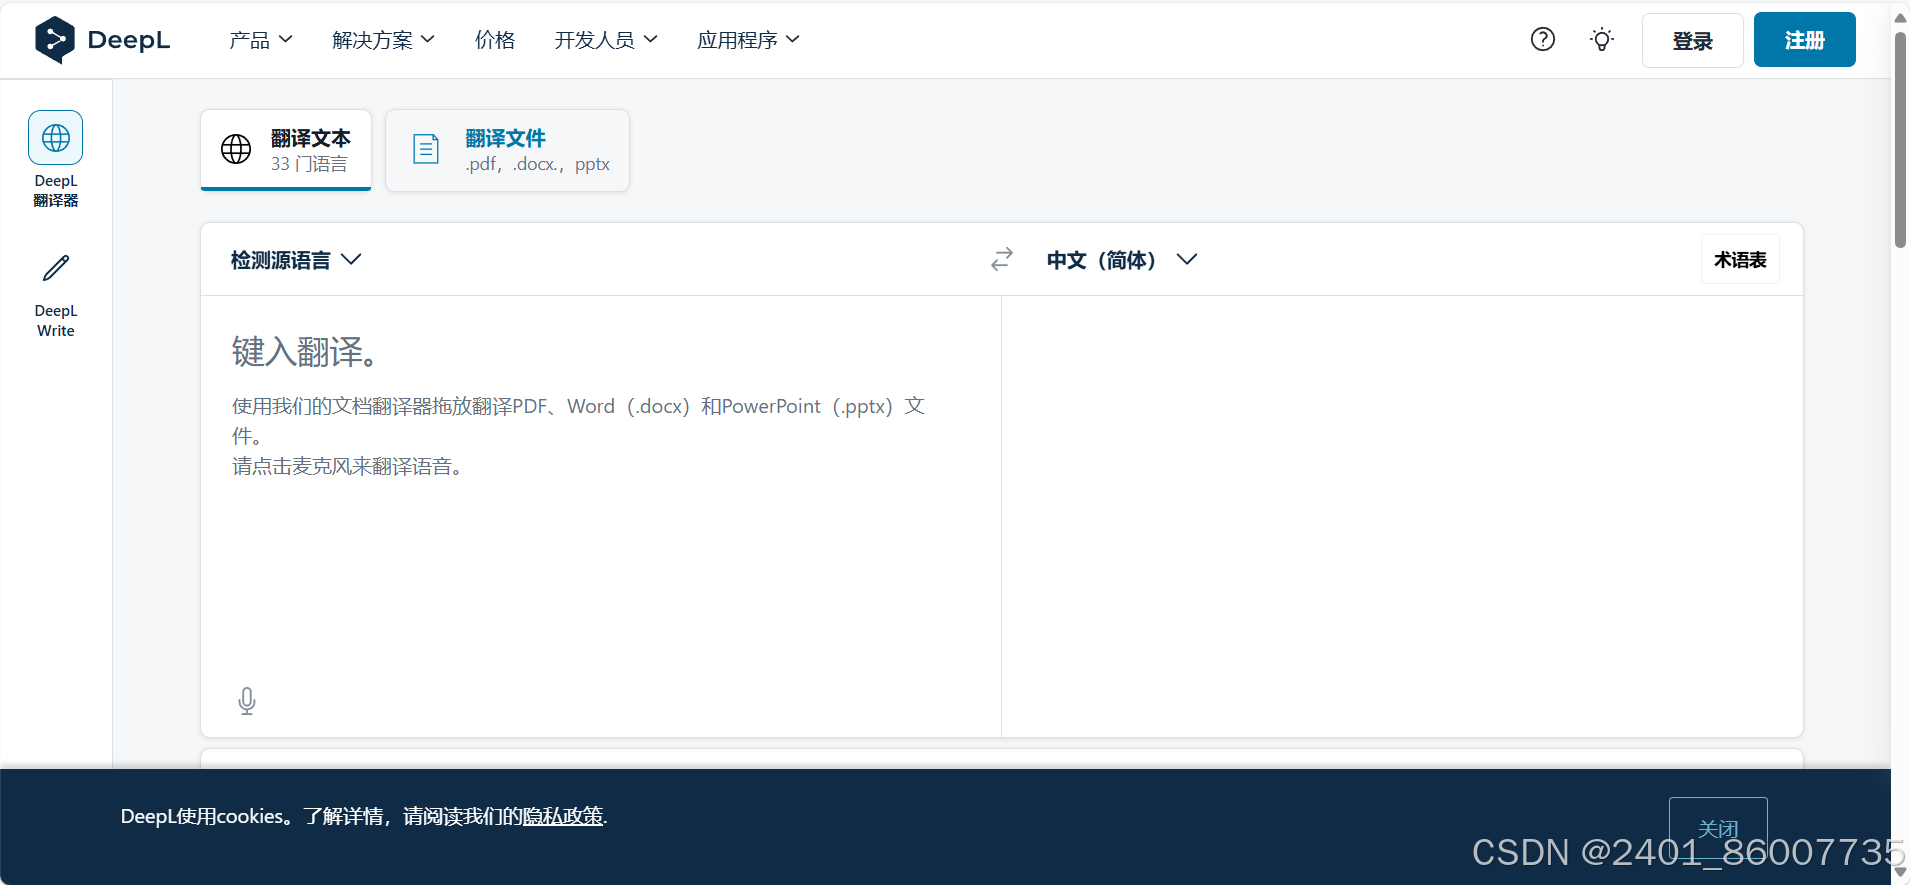Expand the 应用程序 menu
The width and height of the screenshot is (1910, 885).
tap(748, 40)
